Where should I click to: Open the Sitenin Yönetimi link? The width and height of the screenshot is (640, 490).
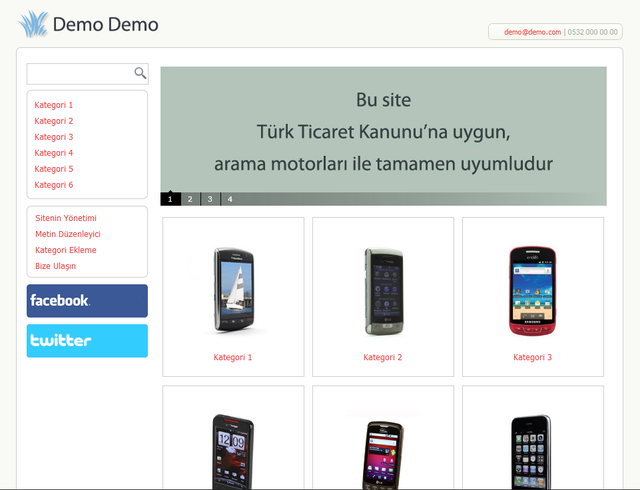pyautogui.click(x=66, y=218)
